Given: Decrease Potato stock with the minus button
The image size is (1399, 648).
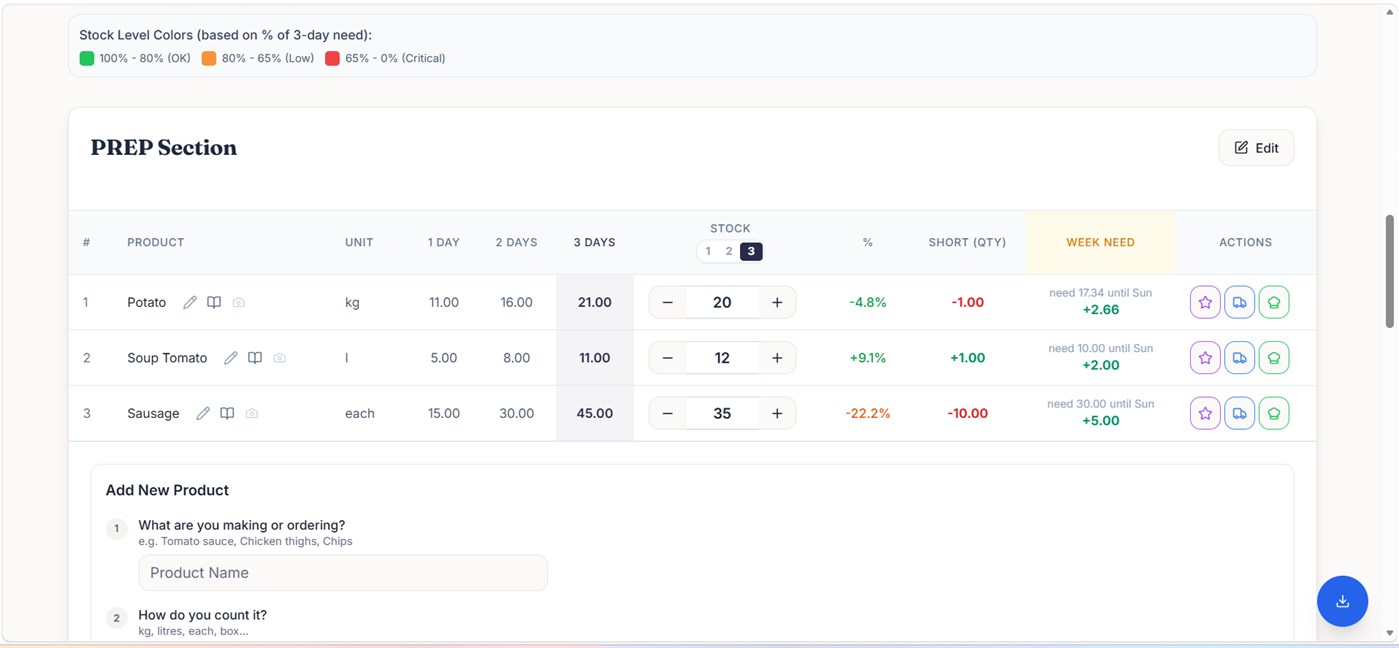Looking at the screenshot, I should click(x=667, y=302).
